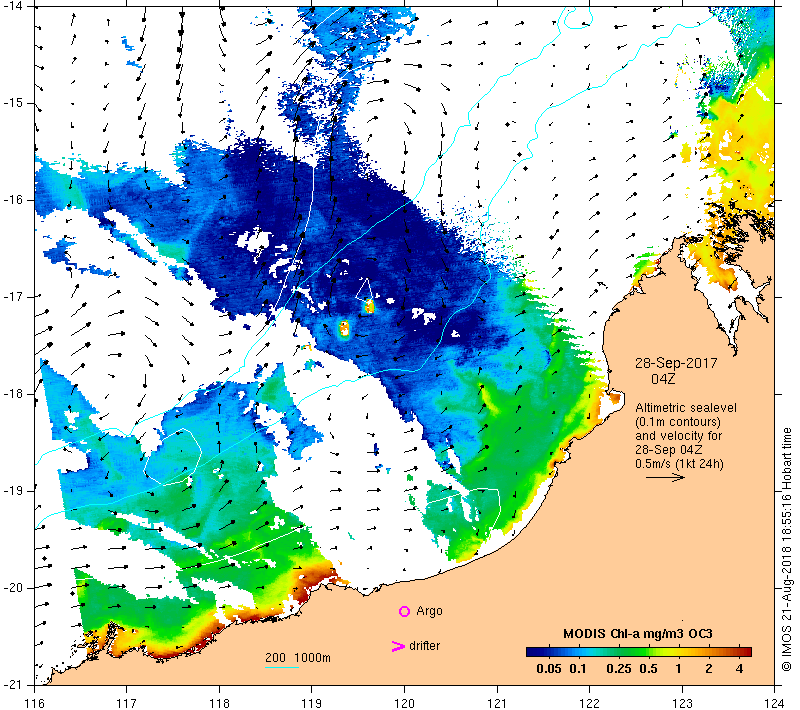The image size is (800, 710).
Task: Click the '0.5' color bar value
Action: pyautogui.click(x=648, y=669)
